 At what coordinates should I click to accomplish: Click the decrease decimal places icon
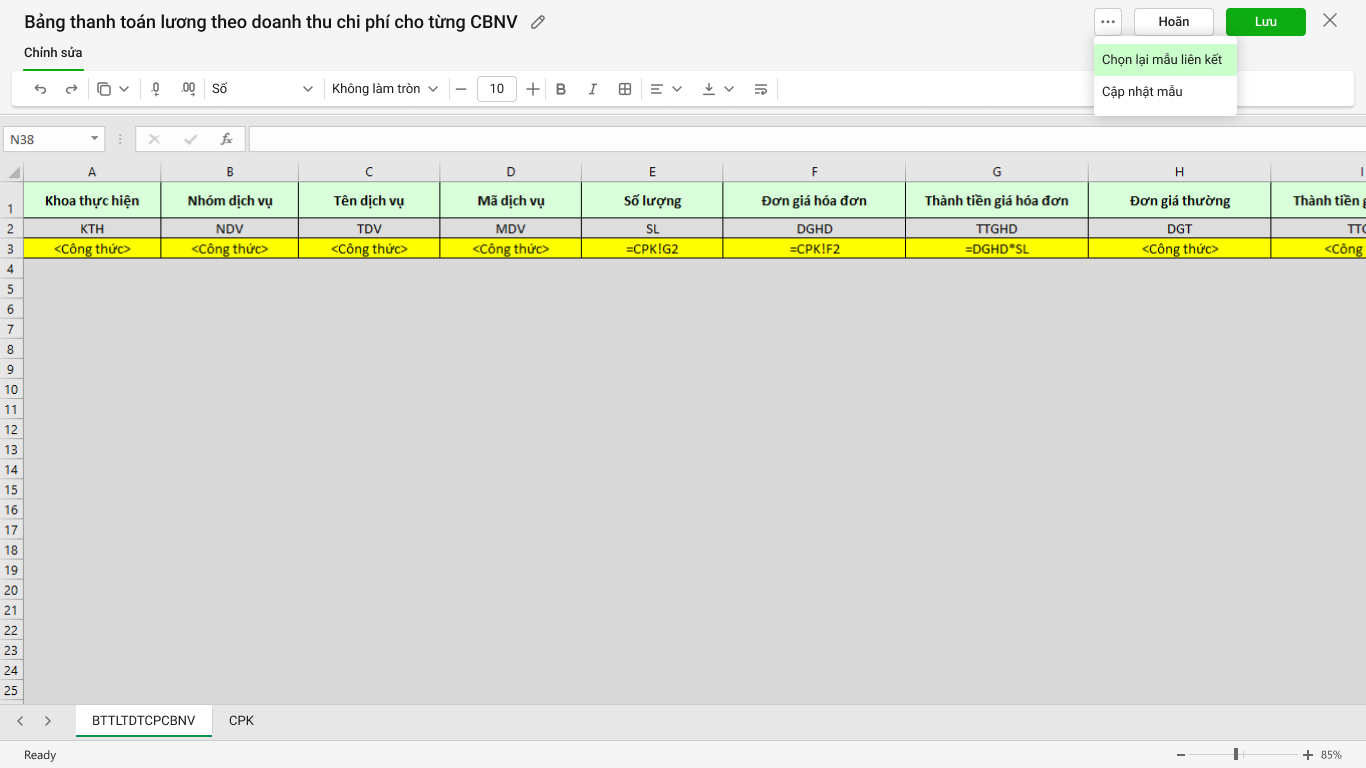(x=156, y=89)
